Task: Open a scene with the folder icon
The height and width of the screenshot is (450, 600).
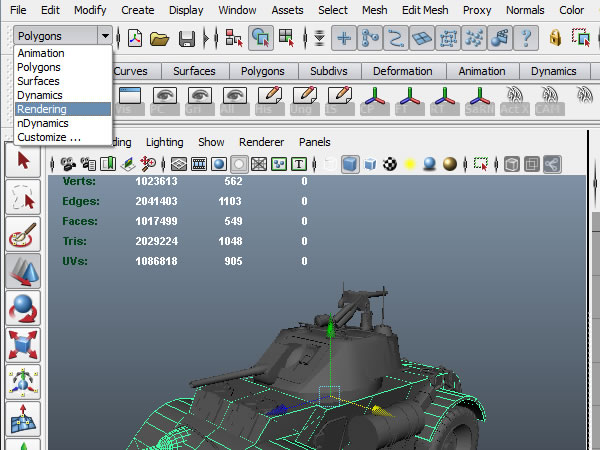Action: pos(160,38)
